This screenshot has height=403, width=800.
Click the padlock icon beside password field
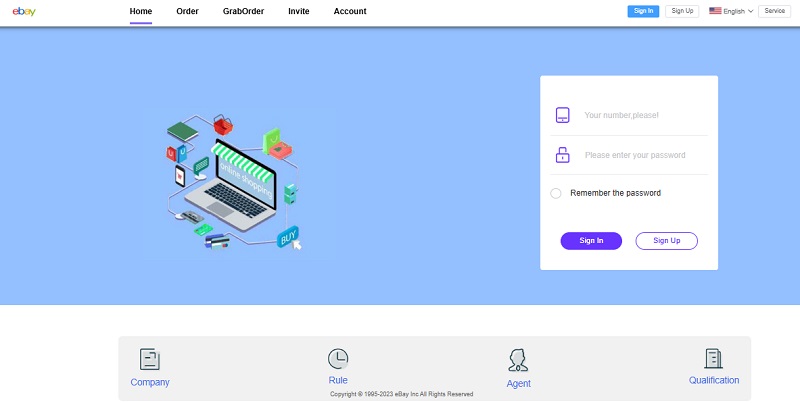click(x=563, y=155)
